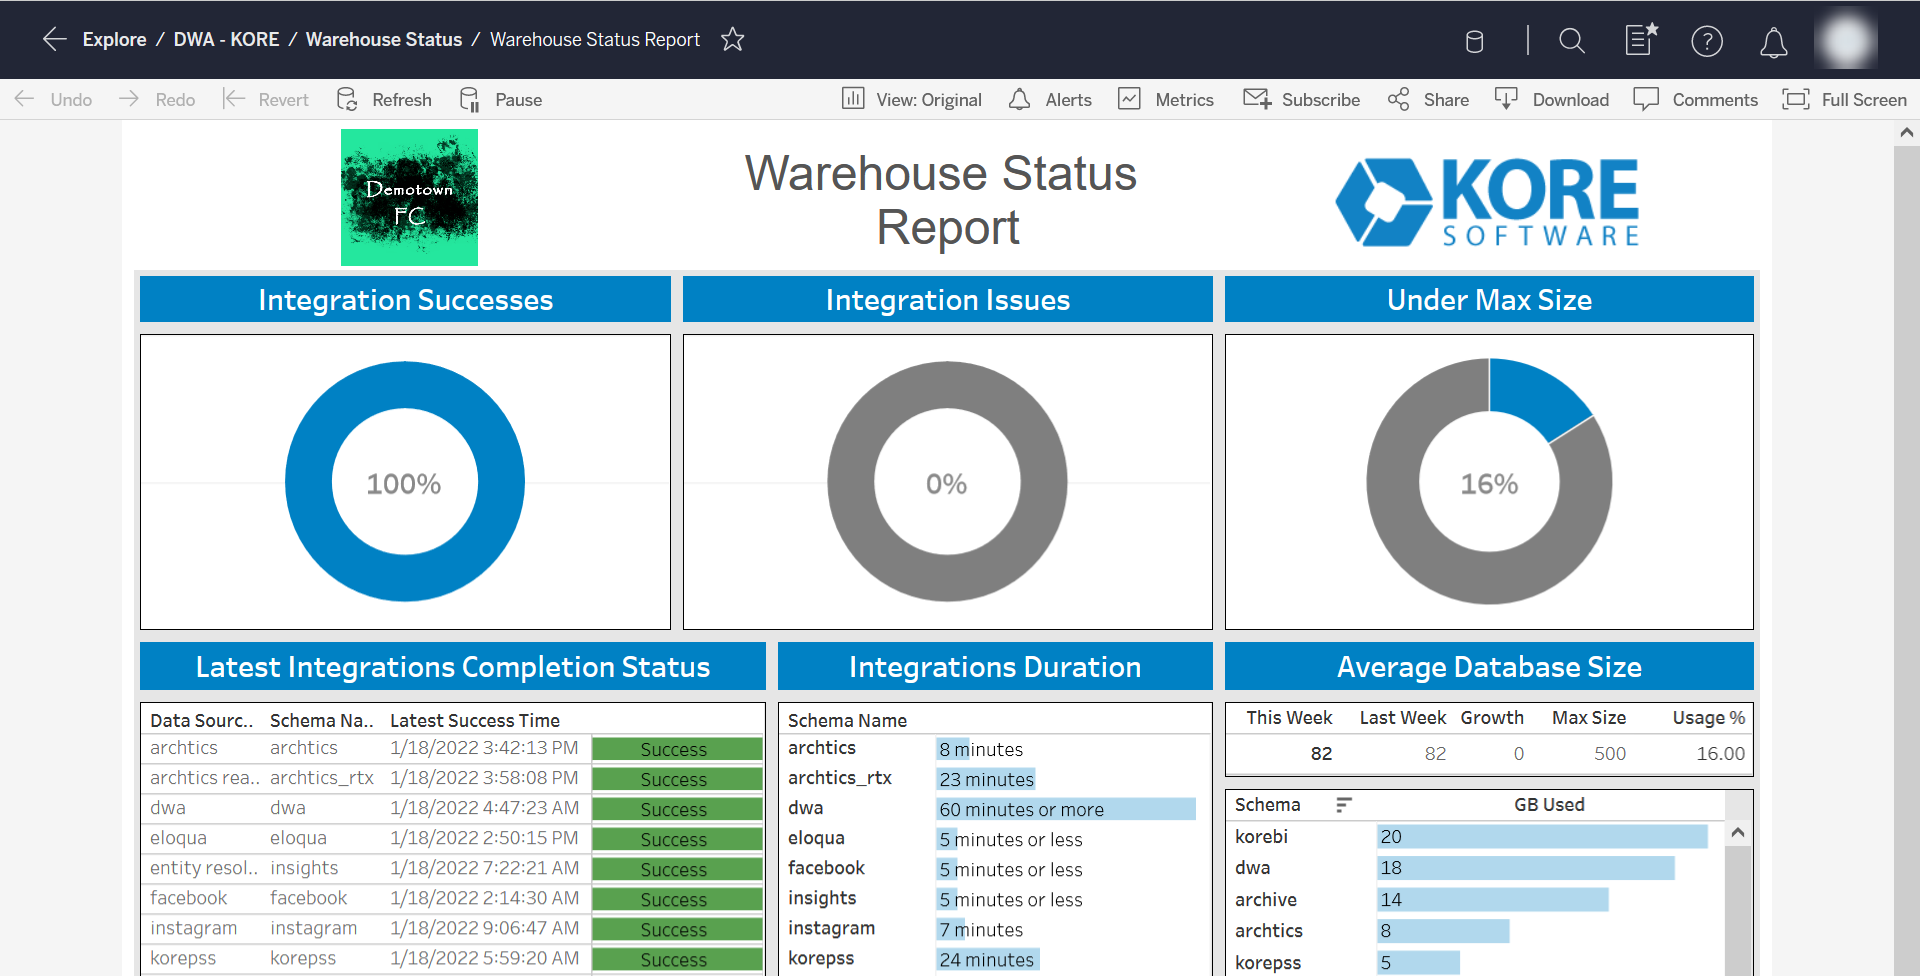The image size is (1920, 976).
Task: Click the Undo label
Action: point(71,100)
